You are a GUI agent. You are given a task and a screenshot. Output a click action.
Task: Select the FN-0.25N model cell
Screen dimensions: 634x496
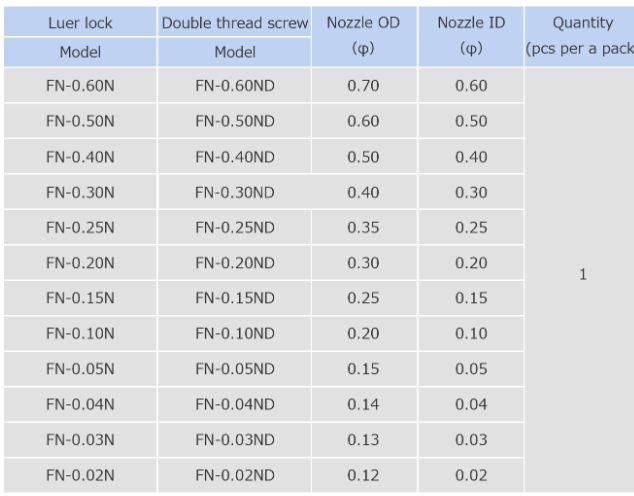click(x=80, y=228)
